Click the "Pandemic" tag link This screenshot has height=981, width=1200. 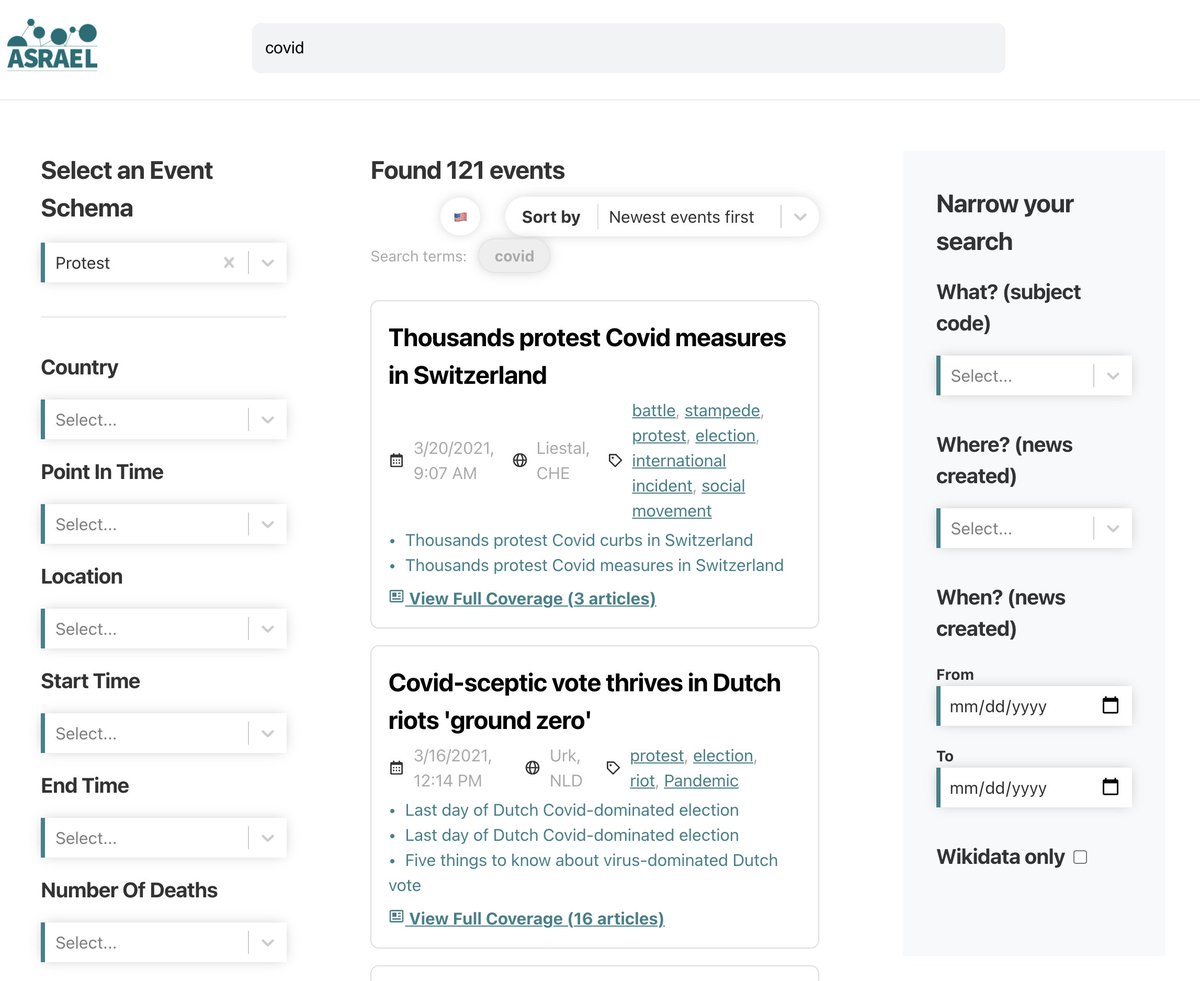701,781
